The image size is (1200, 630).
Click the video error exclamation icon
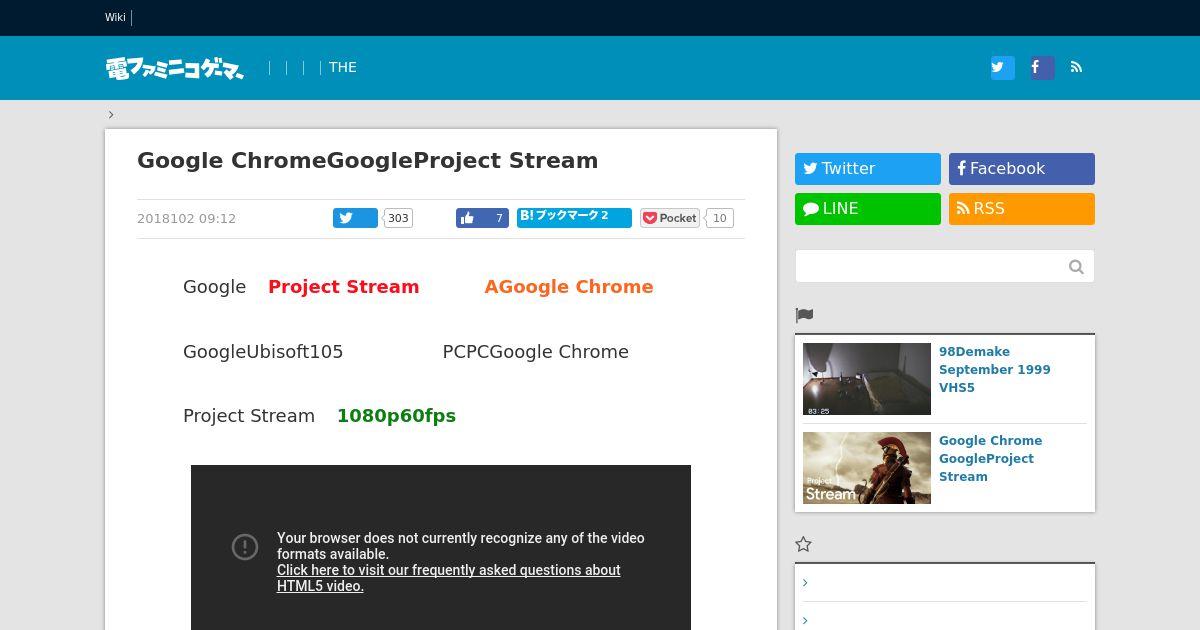[245, 546]
